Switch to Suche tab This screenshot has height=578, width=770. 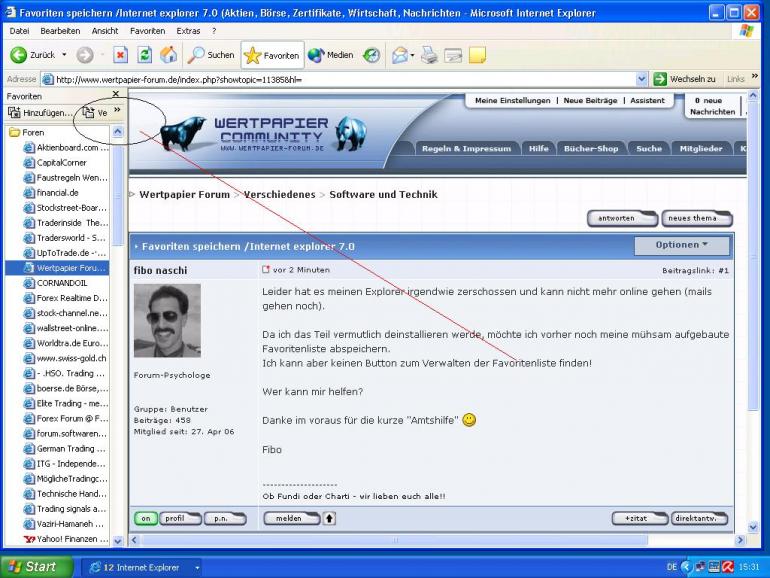(x=649, y=148)
